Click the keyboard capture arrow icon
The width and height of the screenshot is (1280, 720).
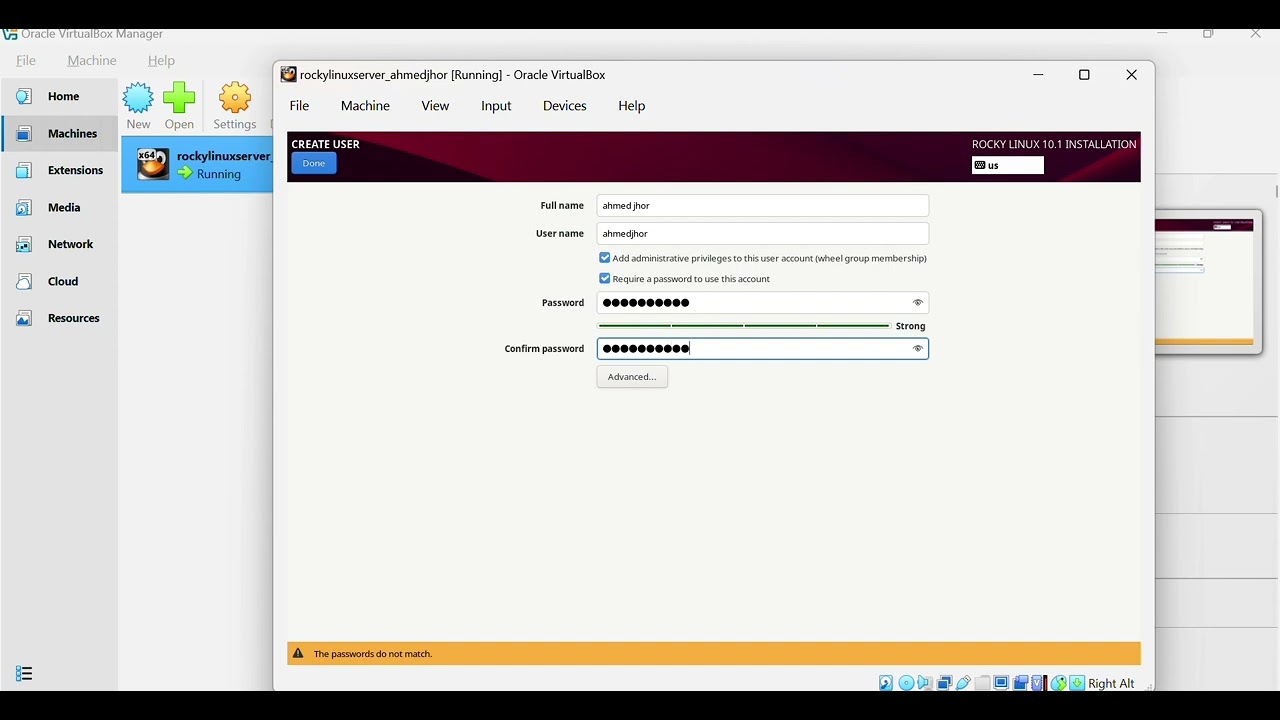click(1077, 683)
